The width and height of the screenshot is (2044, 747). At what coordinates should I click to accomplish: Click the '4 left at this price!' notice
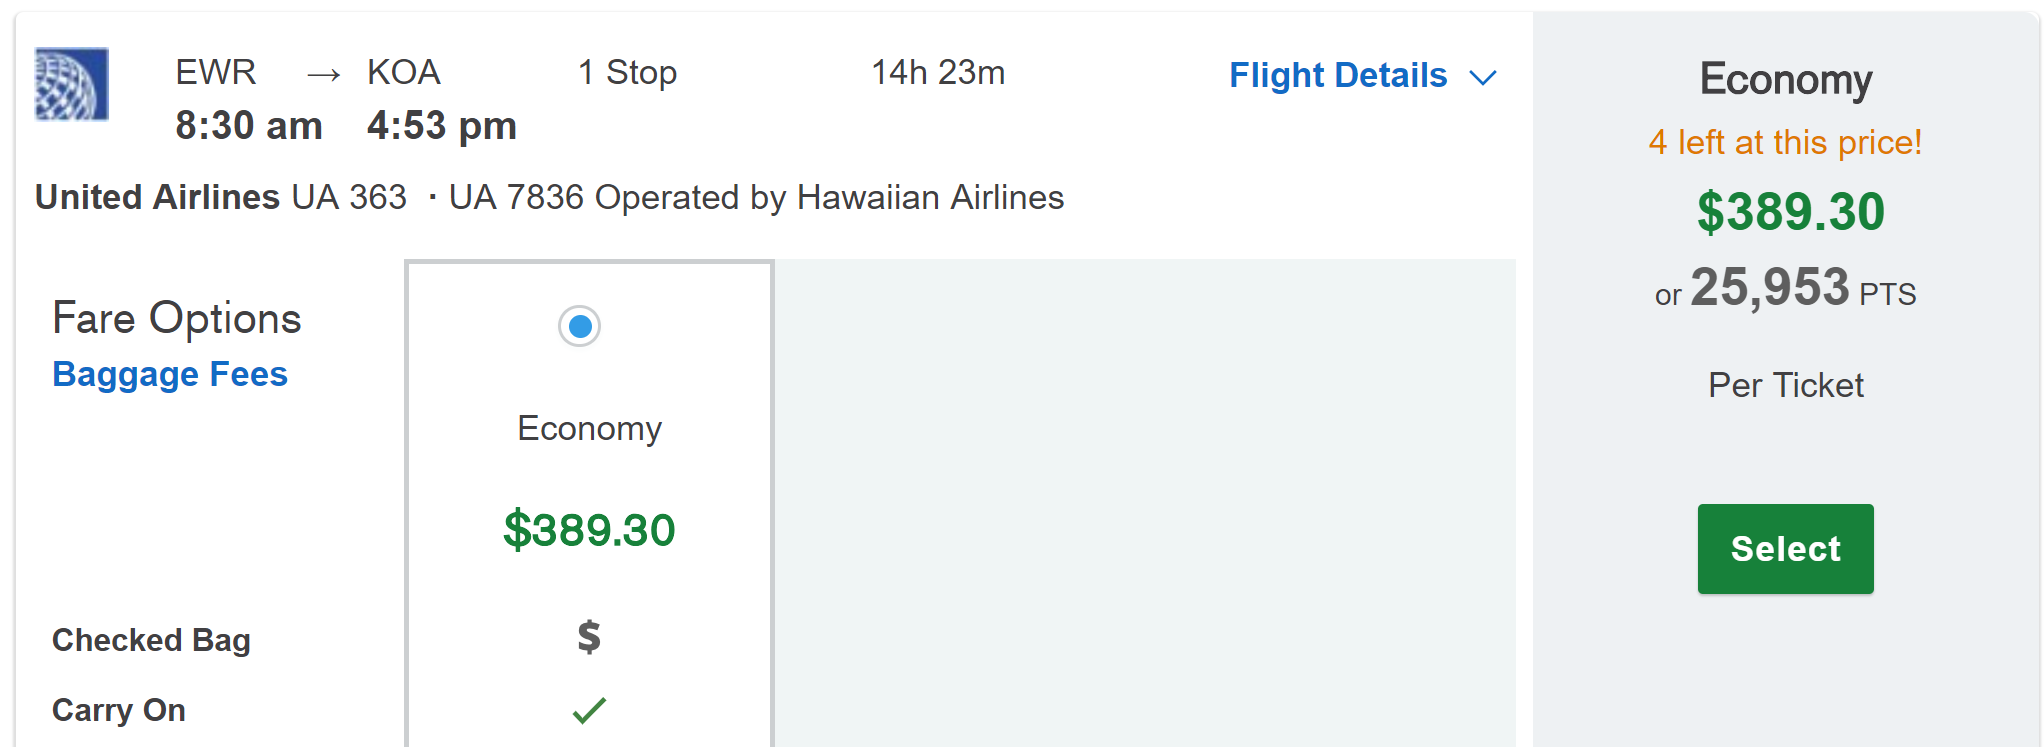1785,142
